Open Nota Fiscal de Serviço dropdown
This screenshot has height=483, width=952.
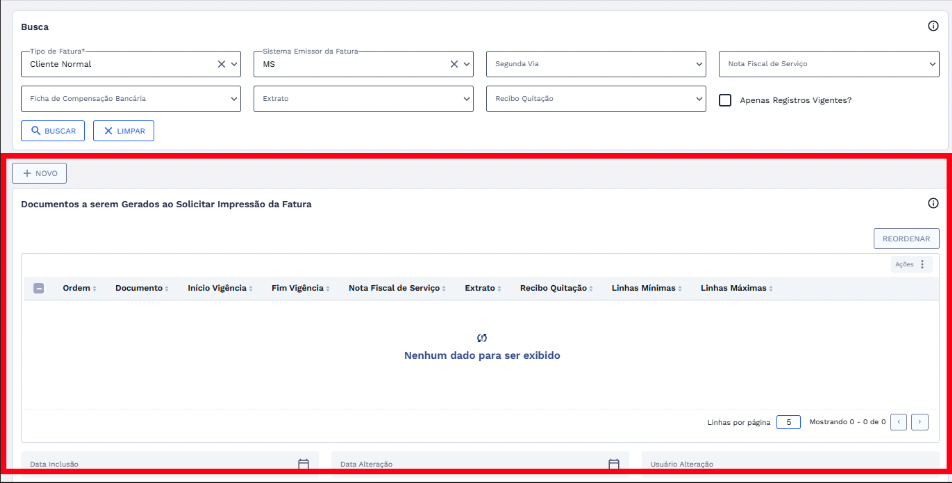[x=932, y=64]
